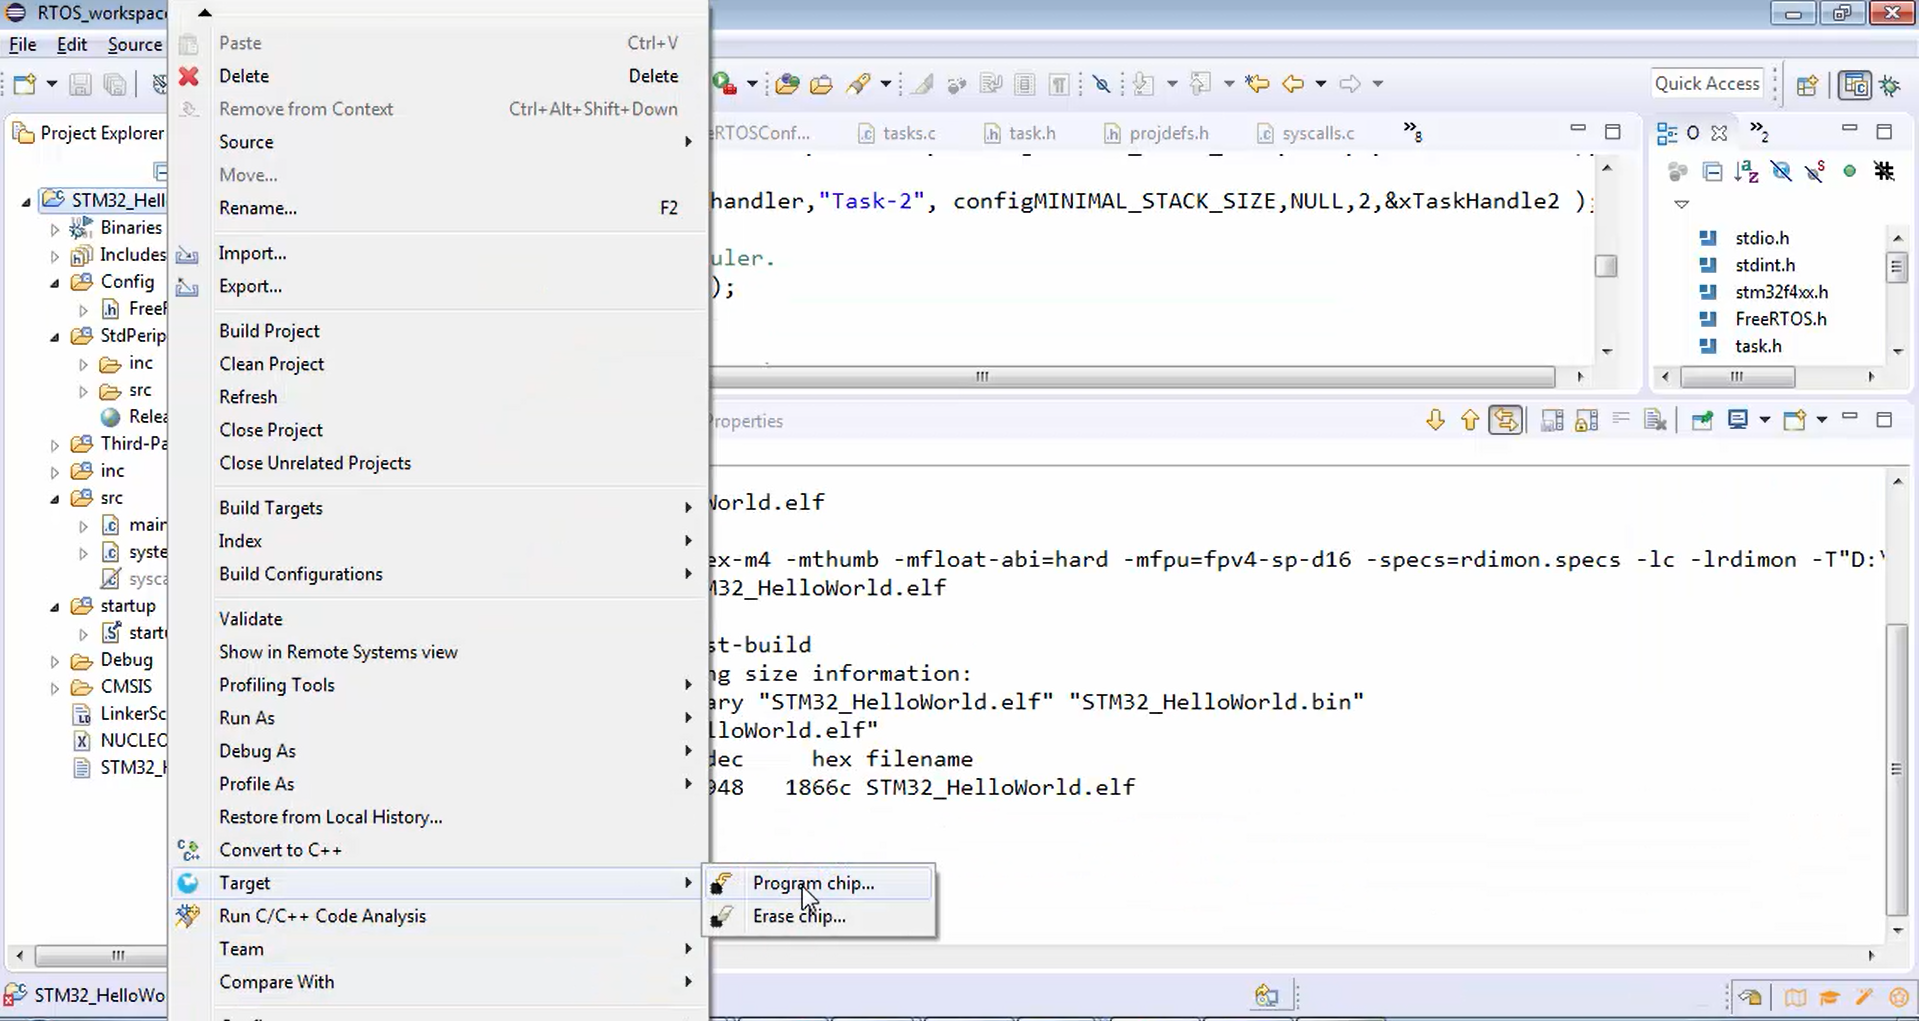The image size is (1919, 1021).
Task: Select FreeRTOS.h in Outline list
Action: [1781, 319]
